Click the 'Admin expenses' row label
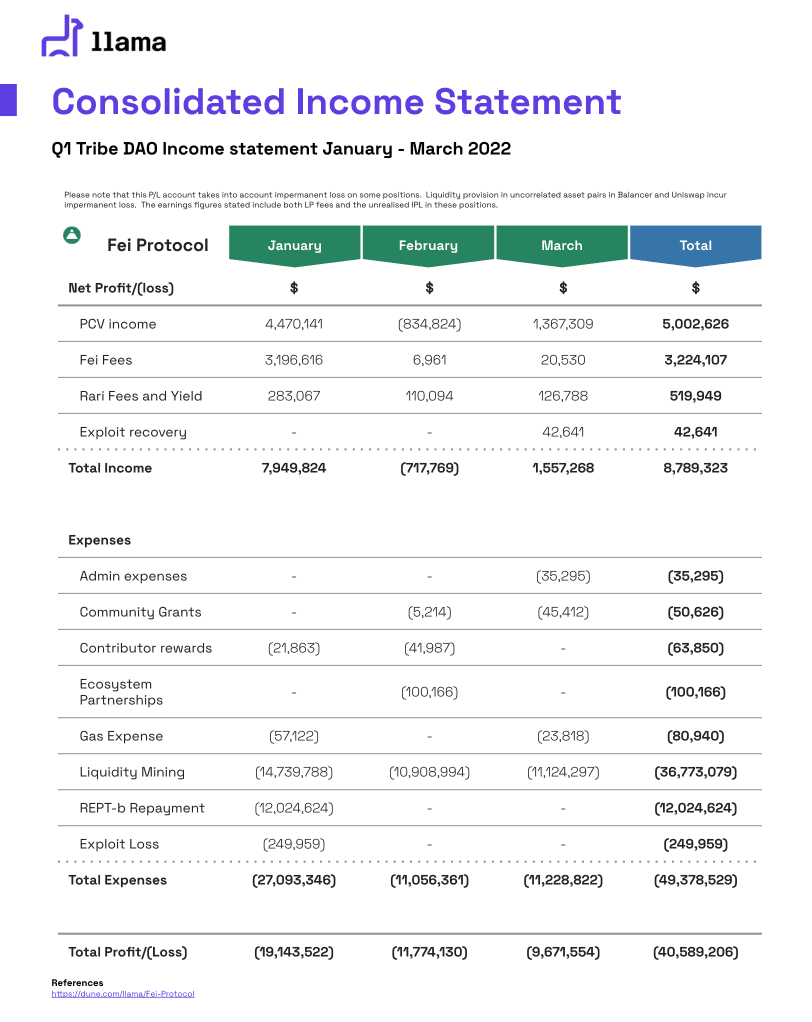This screenshot has width=812, height=1022. [x=133, y=576]
